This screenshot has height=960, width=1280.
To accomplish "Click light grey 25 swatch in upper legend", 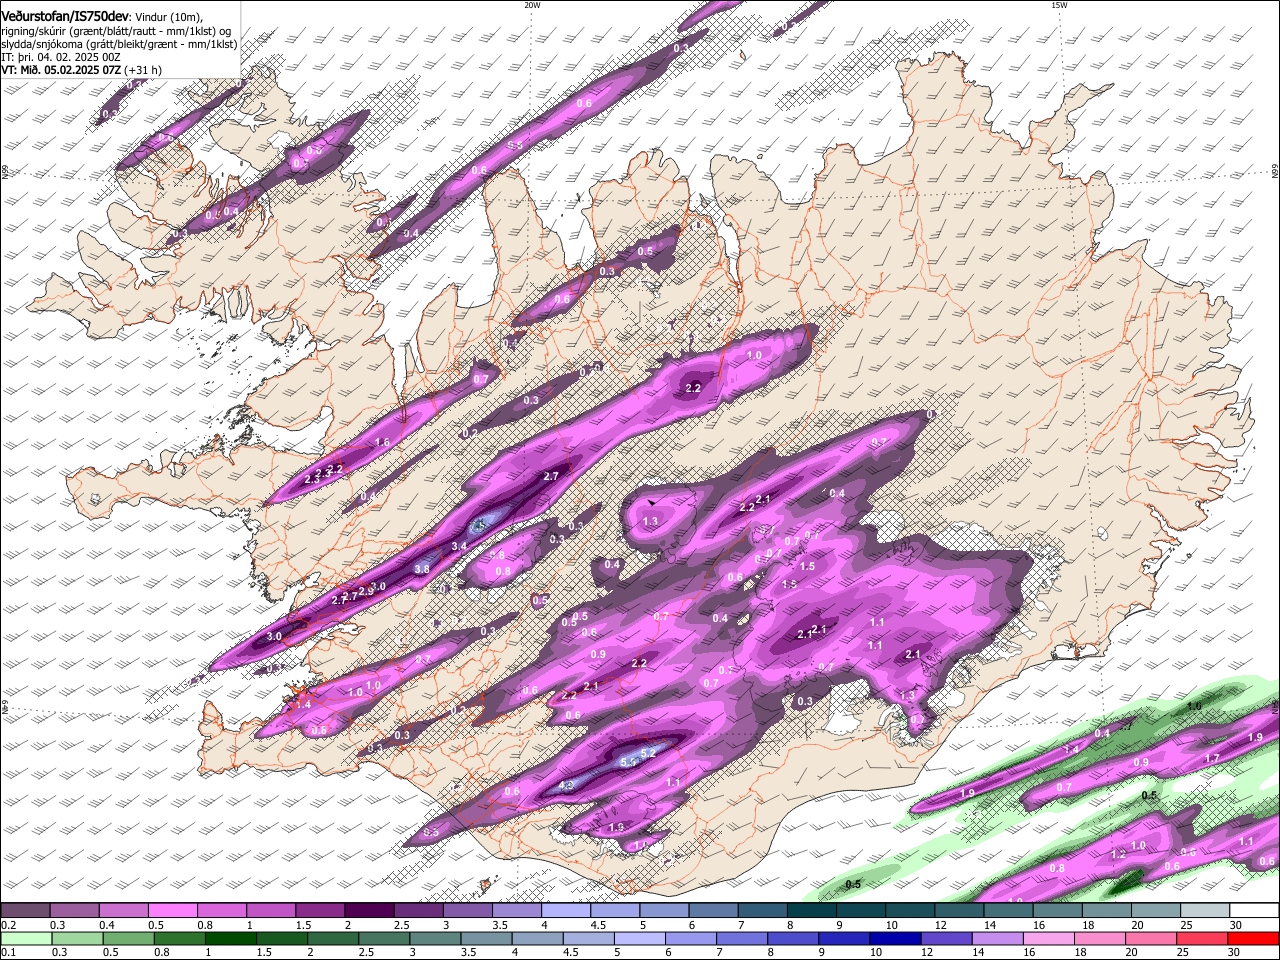I will (1205, 911).
